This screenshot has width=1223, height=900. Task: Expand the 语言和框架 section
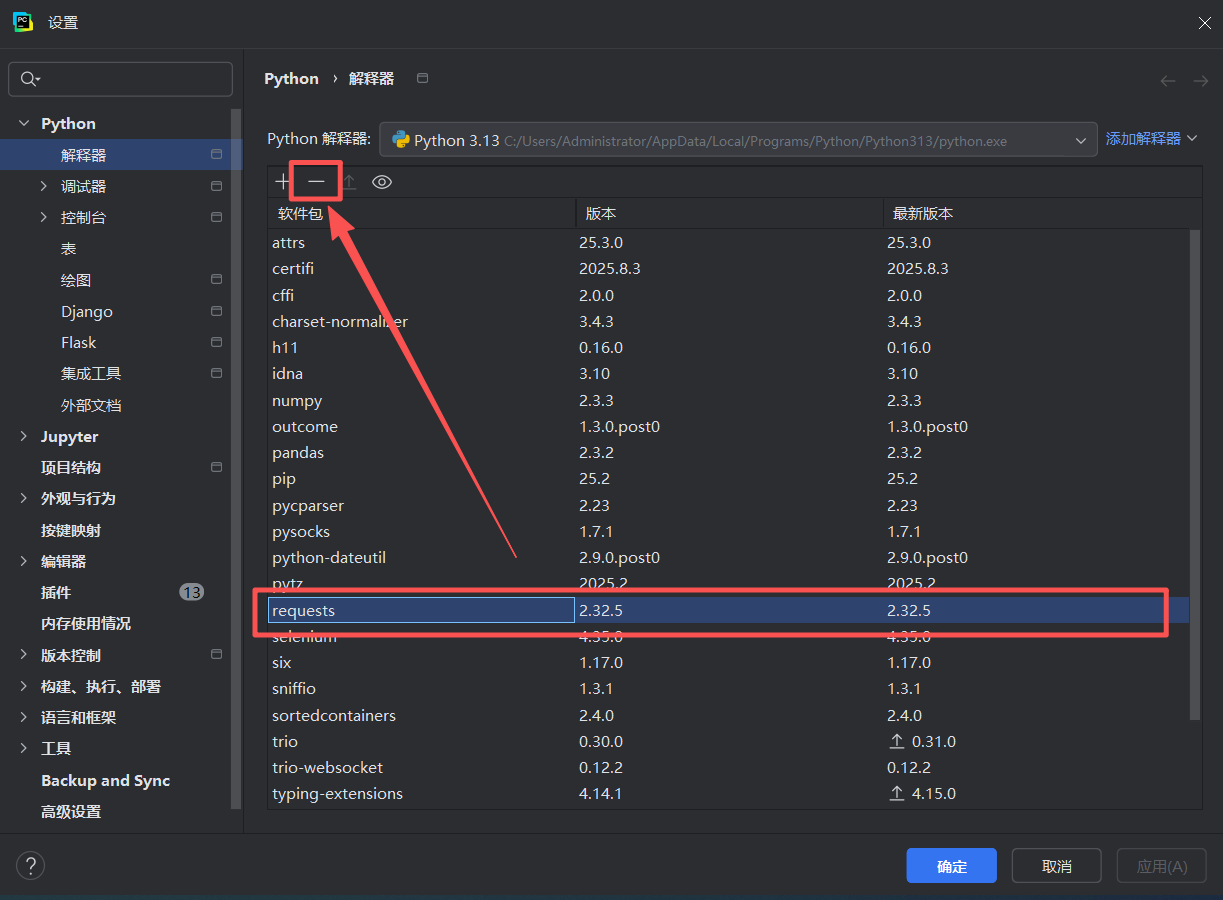[x=24, y=717]
